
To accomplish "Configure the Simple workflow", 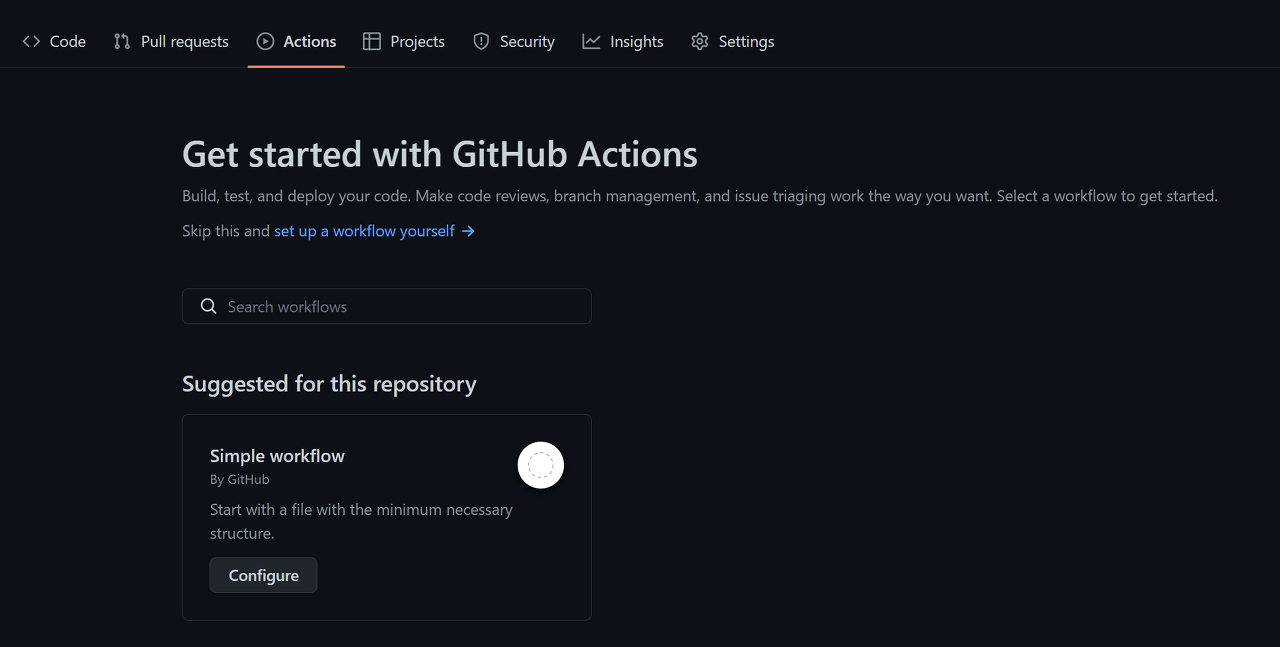I will click(264, 575).
